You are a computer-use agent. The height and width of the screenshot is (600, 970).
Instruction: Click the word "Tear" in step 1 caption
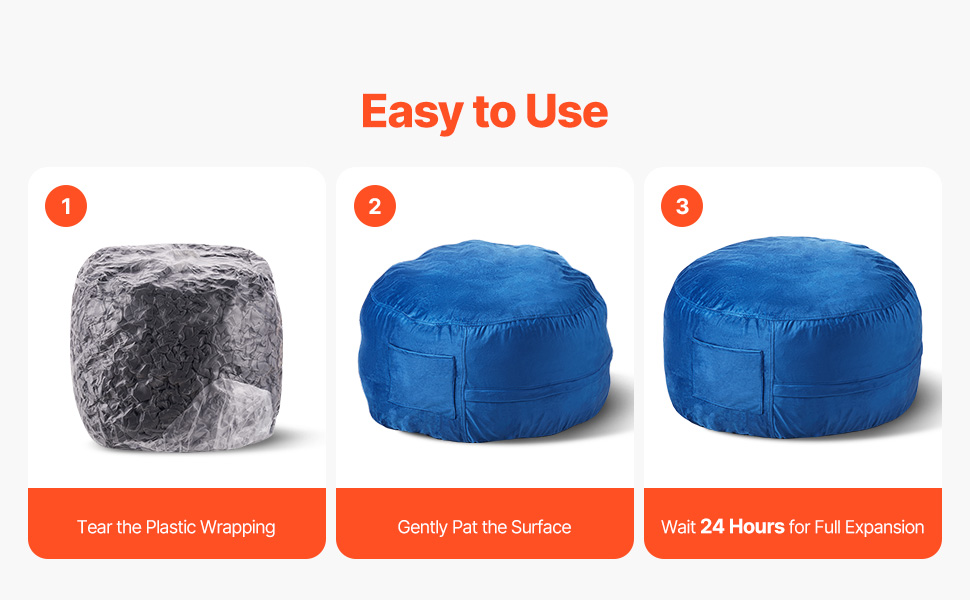coord(95,527)
